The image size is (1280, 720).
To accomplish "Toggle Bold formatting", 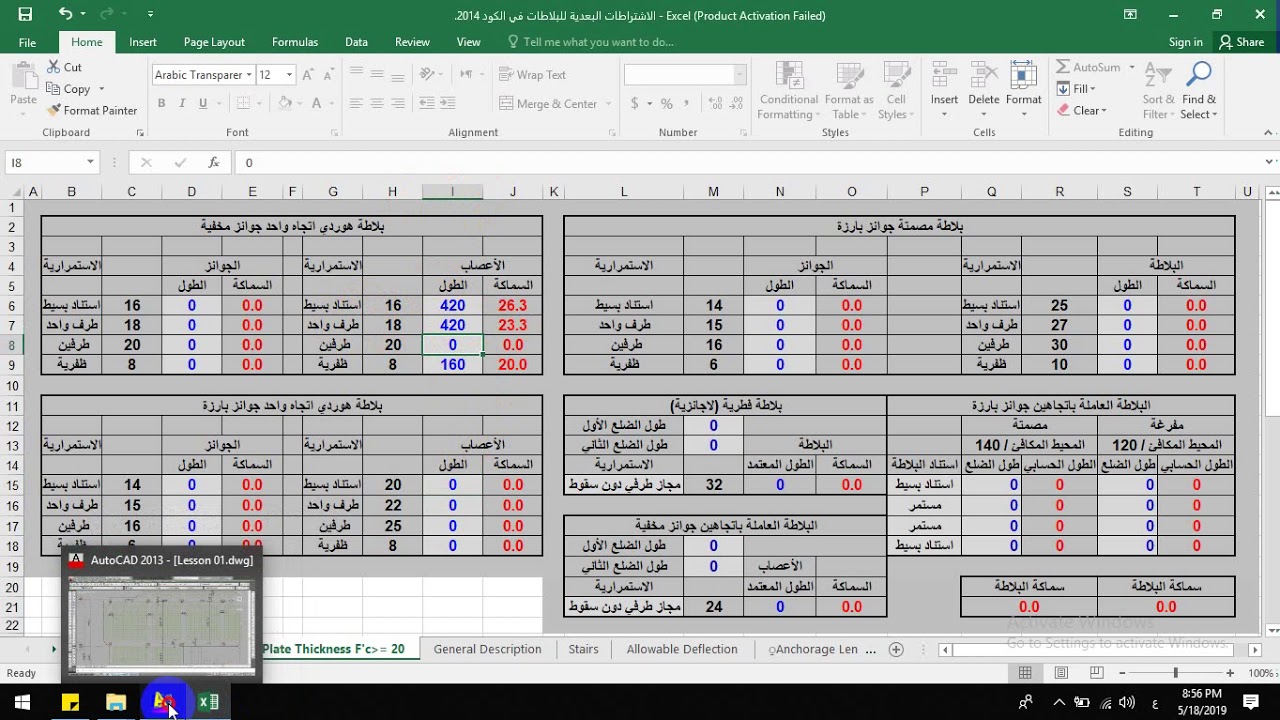I will [x=162, y=103].
